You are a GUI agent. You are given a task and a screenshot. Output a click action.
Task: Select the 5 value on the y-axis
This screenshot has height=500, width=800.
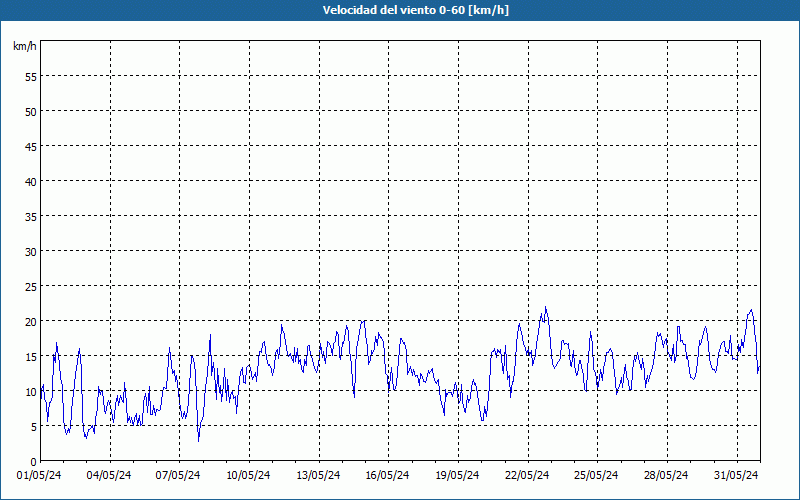pyautogui.click(x=34, y=427)
